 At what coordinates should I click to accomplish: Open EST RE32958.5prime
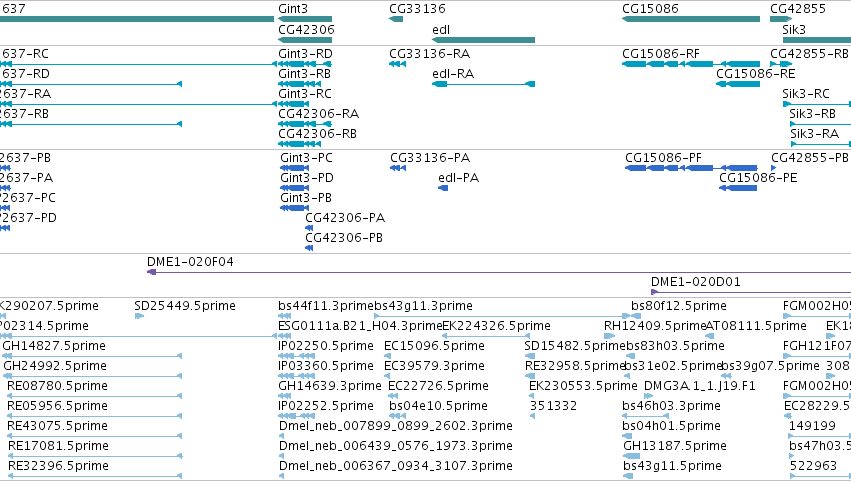pos(575,366)
